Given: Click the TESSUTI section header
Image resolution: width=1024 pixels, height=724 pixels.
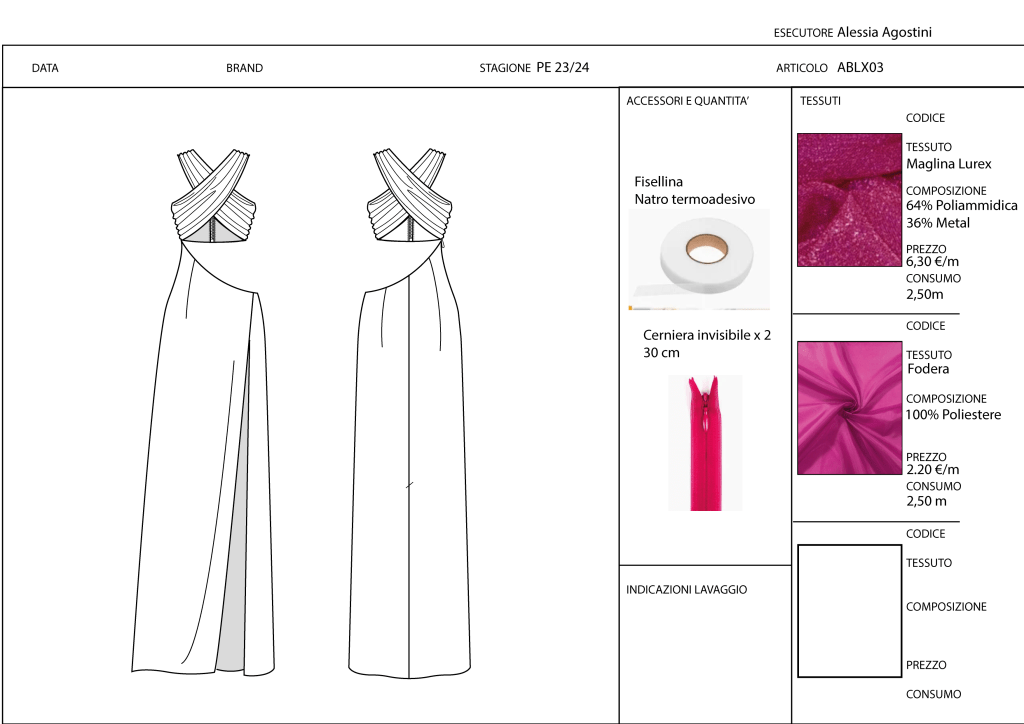Looking at the screenshot, I should click(x=820, y=102).
